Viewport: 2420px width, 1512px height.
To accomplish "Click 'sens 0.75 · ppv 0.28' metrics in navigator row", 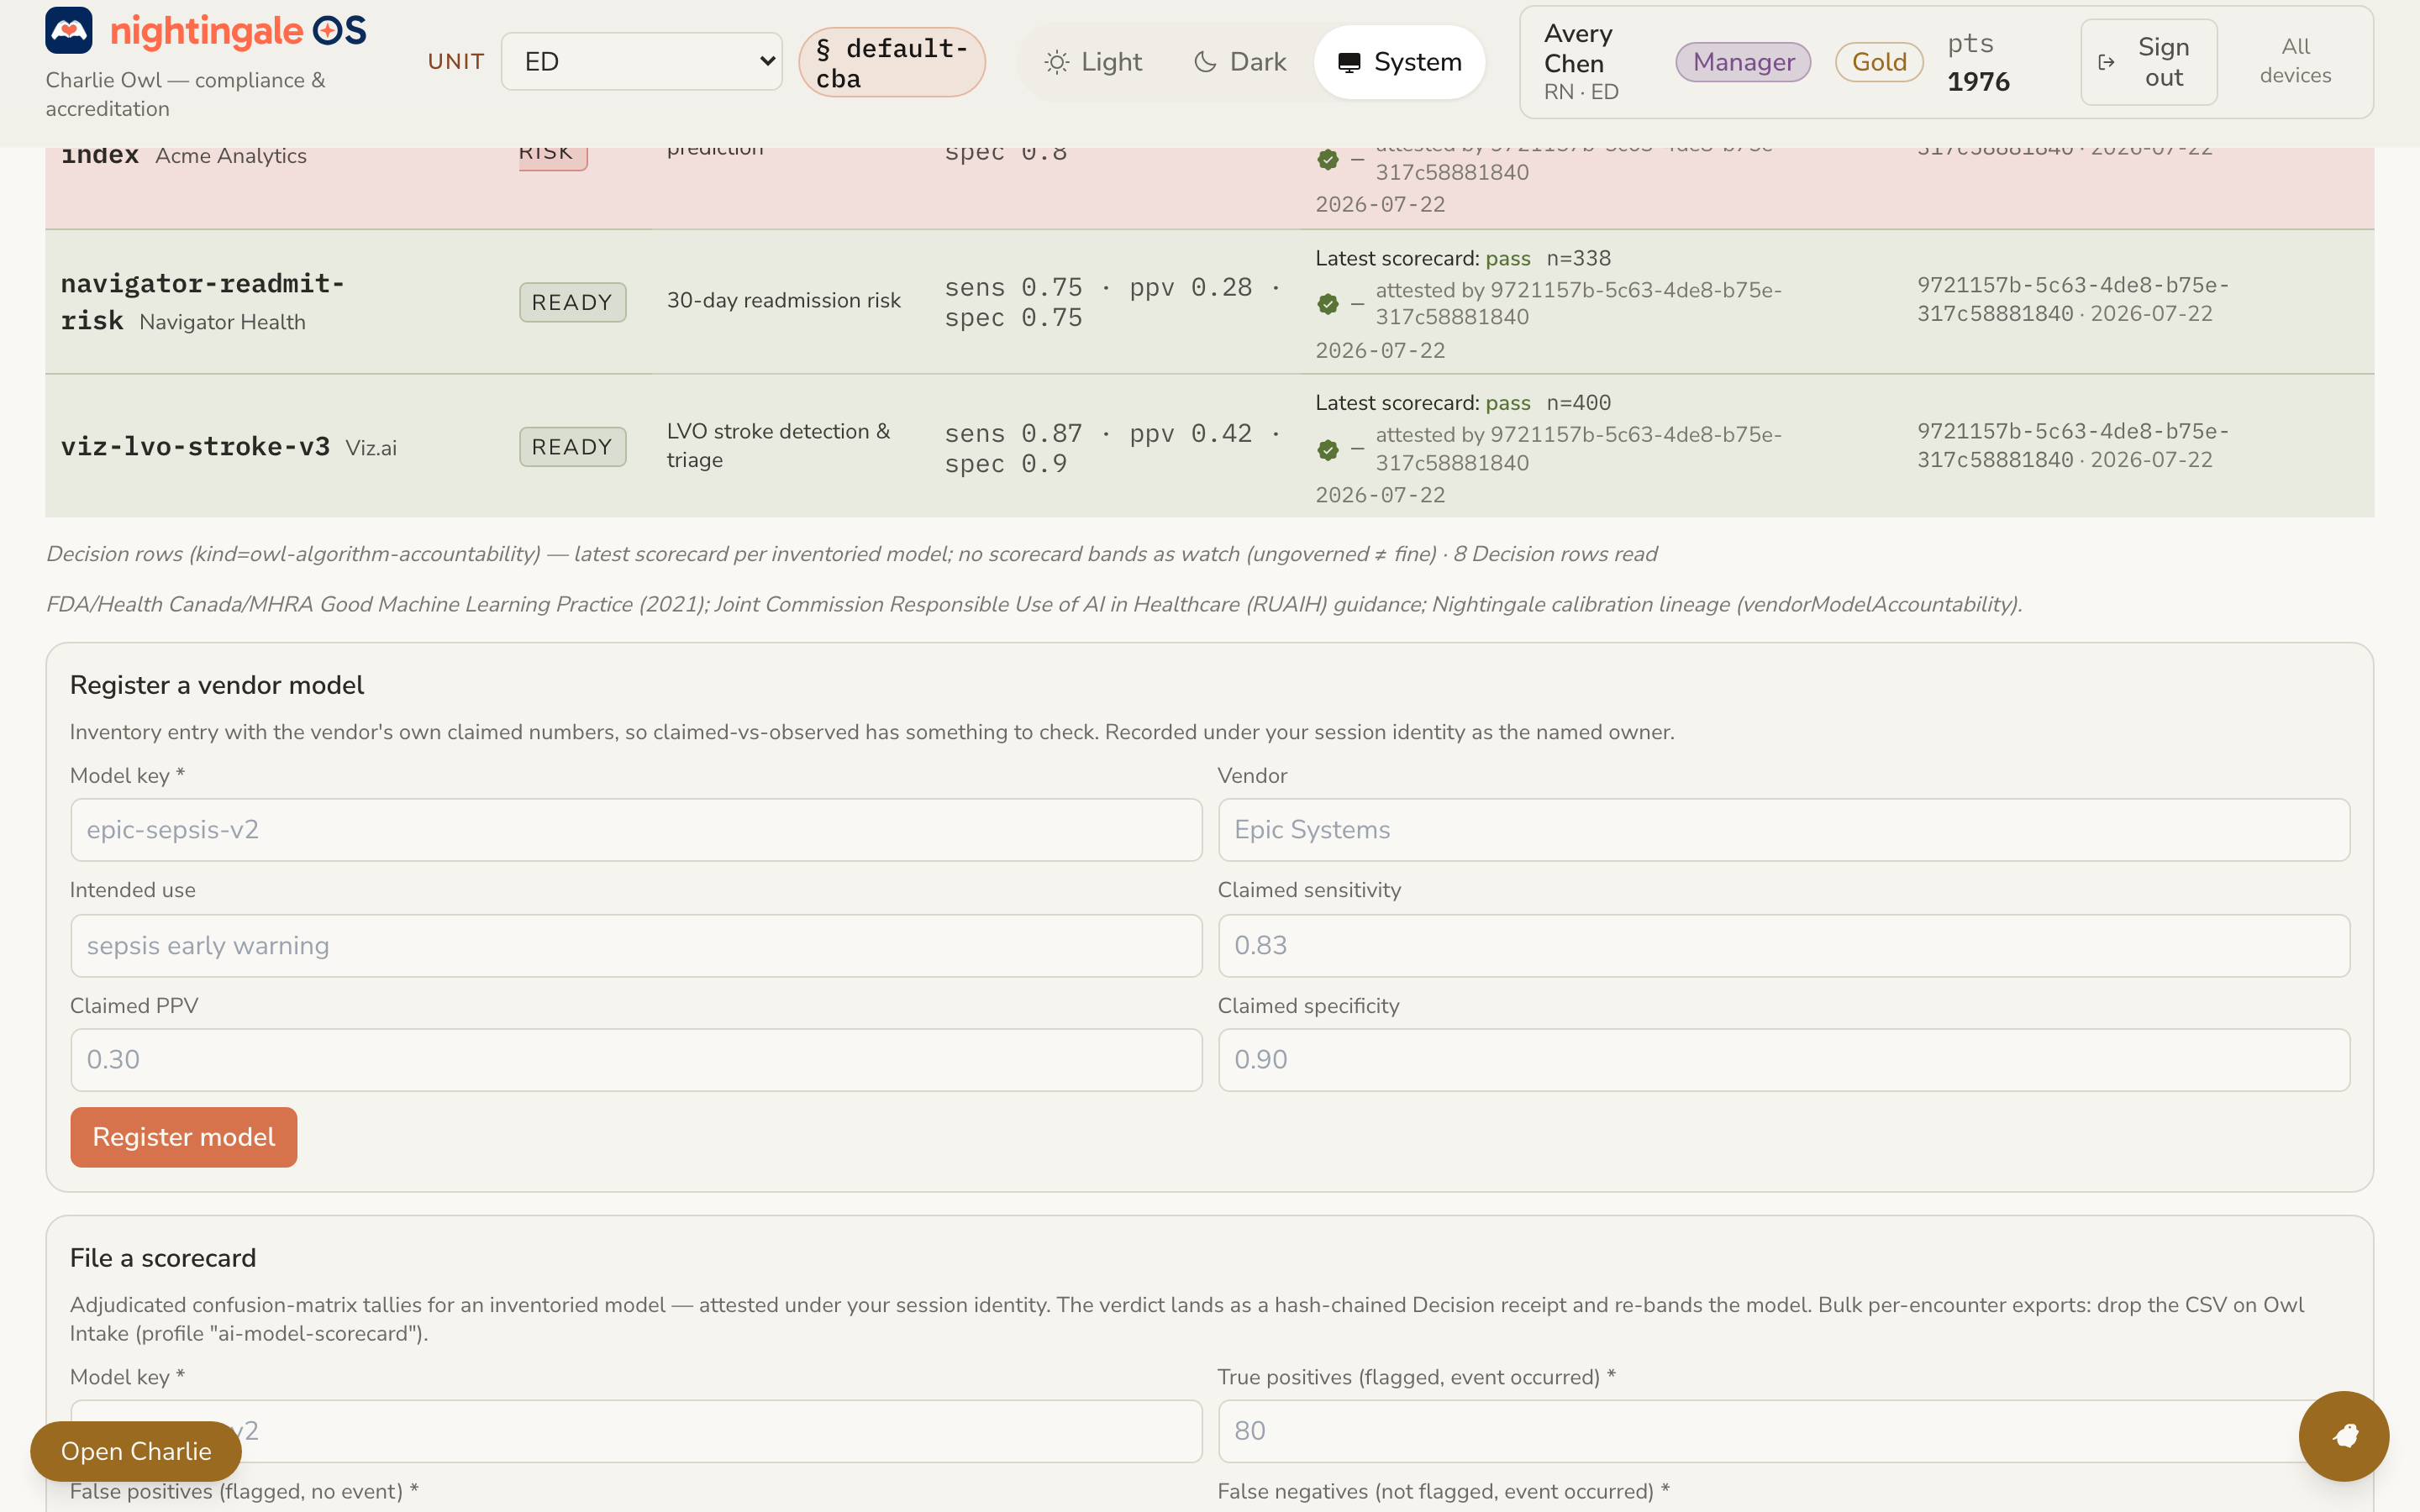I will pos(1098,288).
